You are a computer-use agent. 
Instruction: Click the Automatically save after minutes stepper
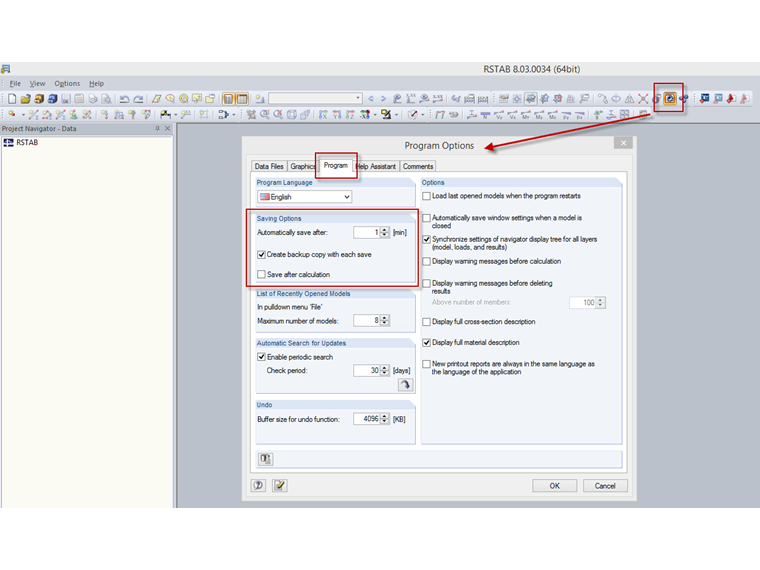click(384, 233)
